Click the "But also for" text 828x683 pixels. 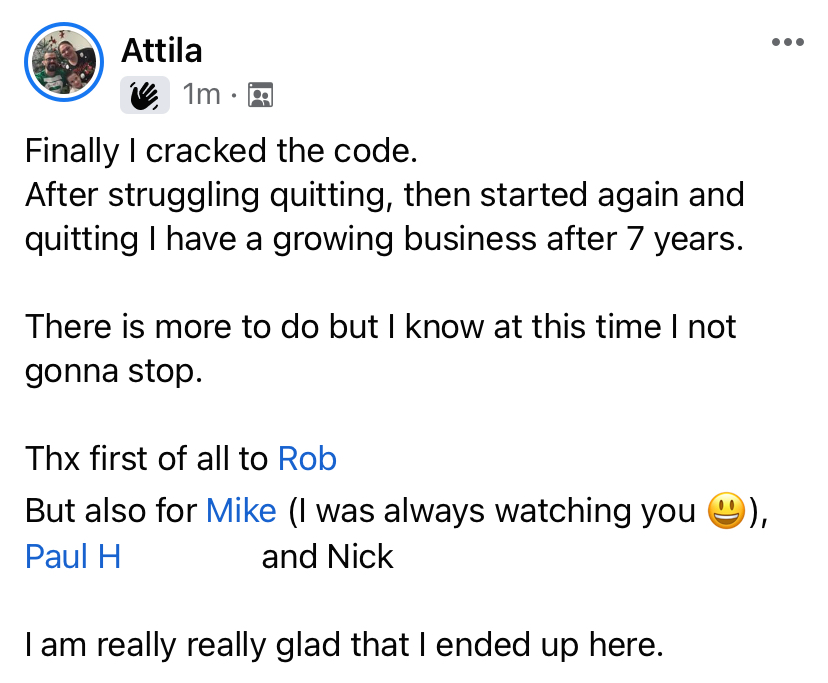112,511
